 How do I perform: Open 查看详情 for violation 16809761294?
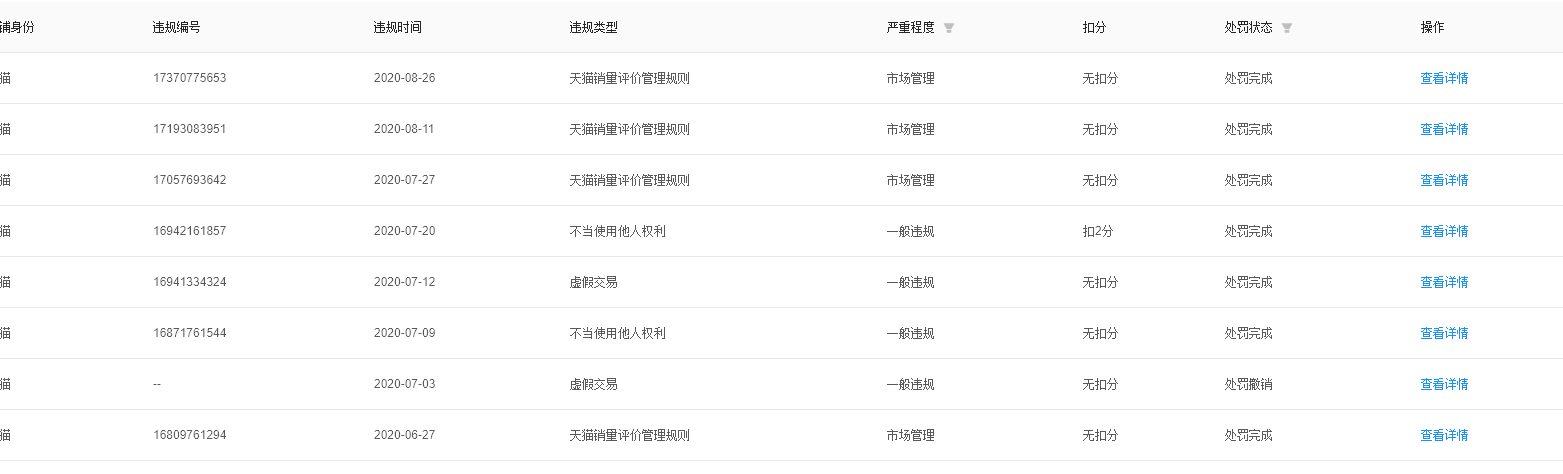click(1444, 435)
